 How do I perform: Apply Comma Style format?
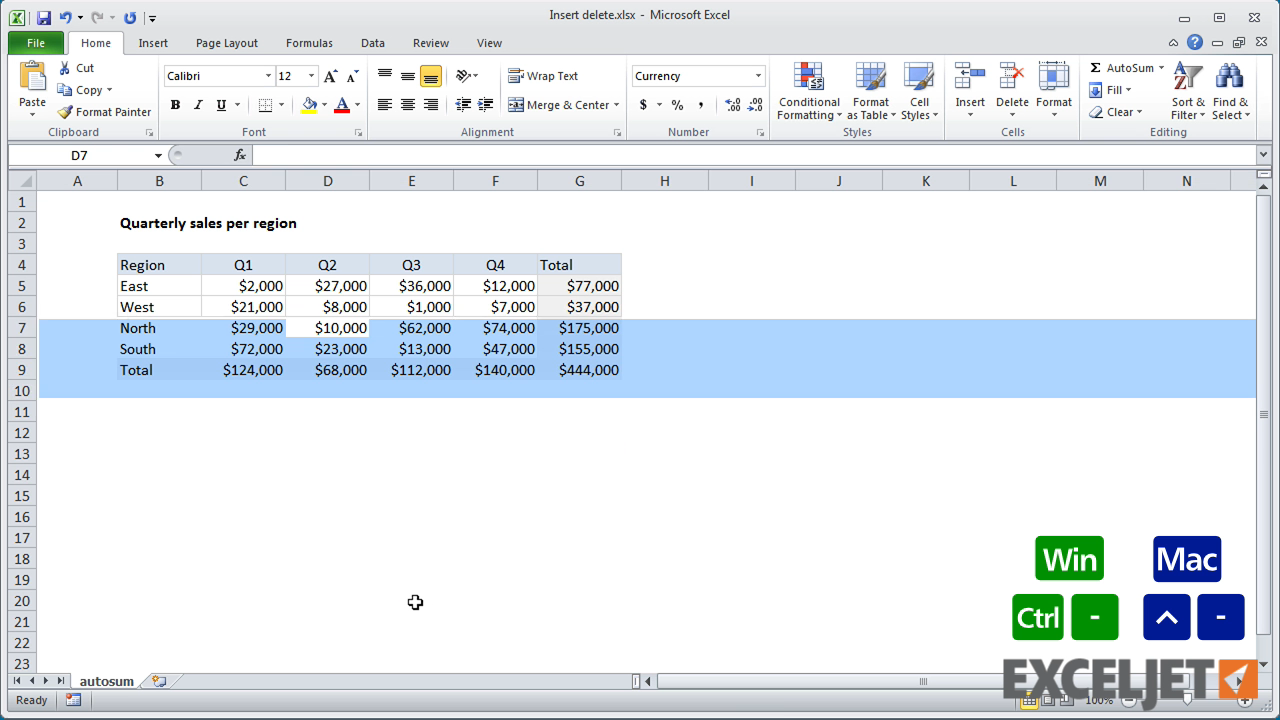[x=701, y=105]
